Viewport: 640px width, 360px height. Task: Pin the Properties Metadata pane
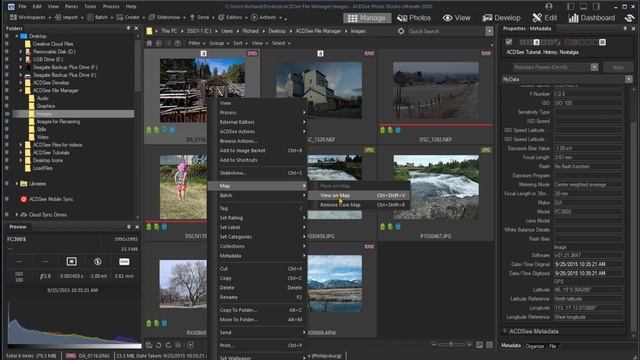point(625,28)
